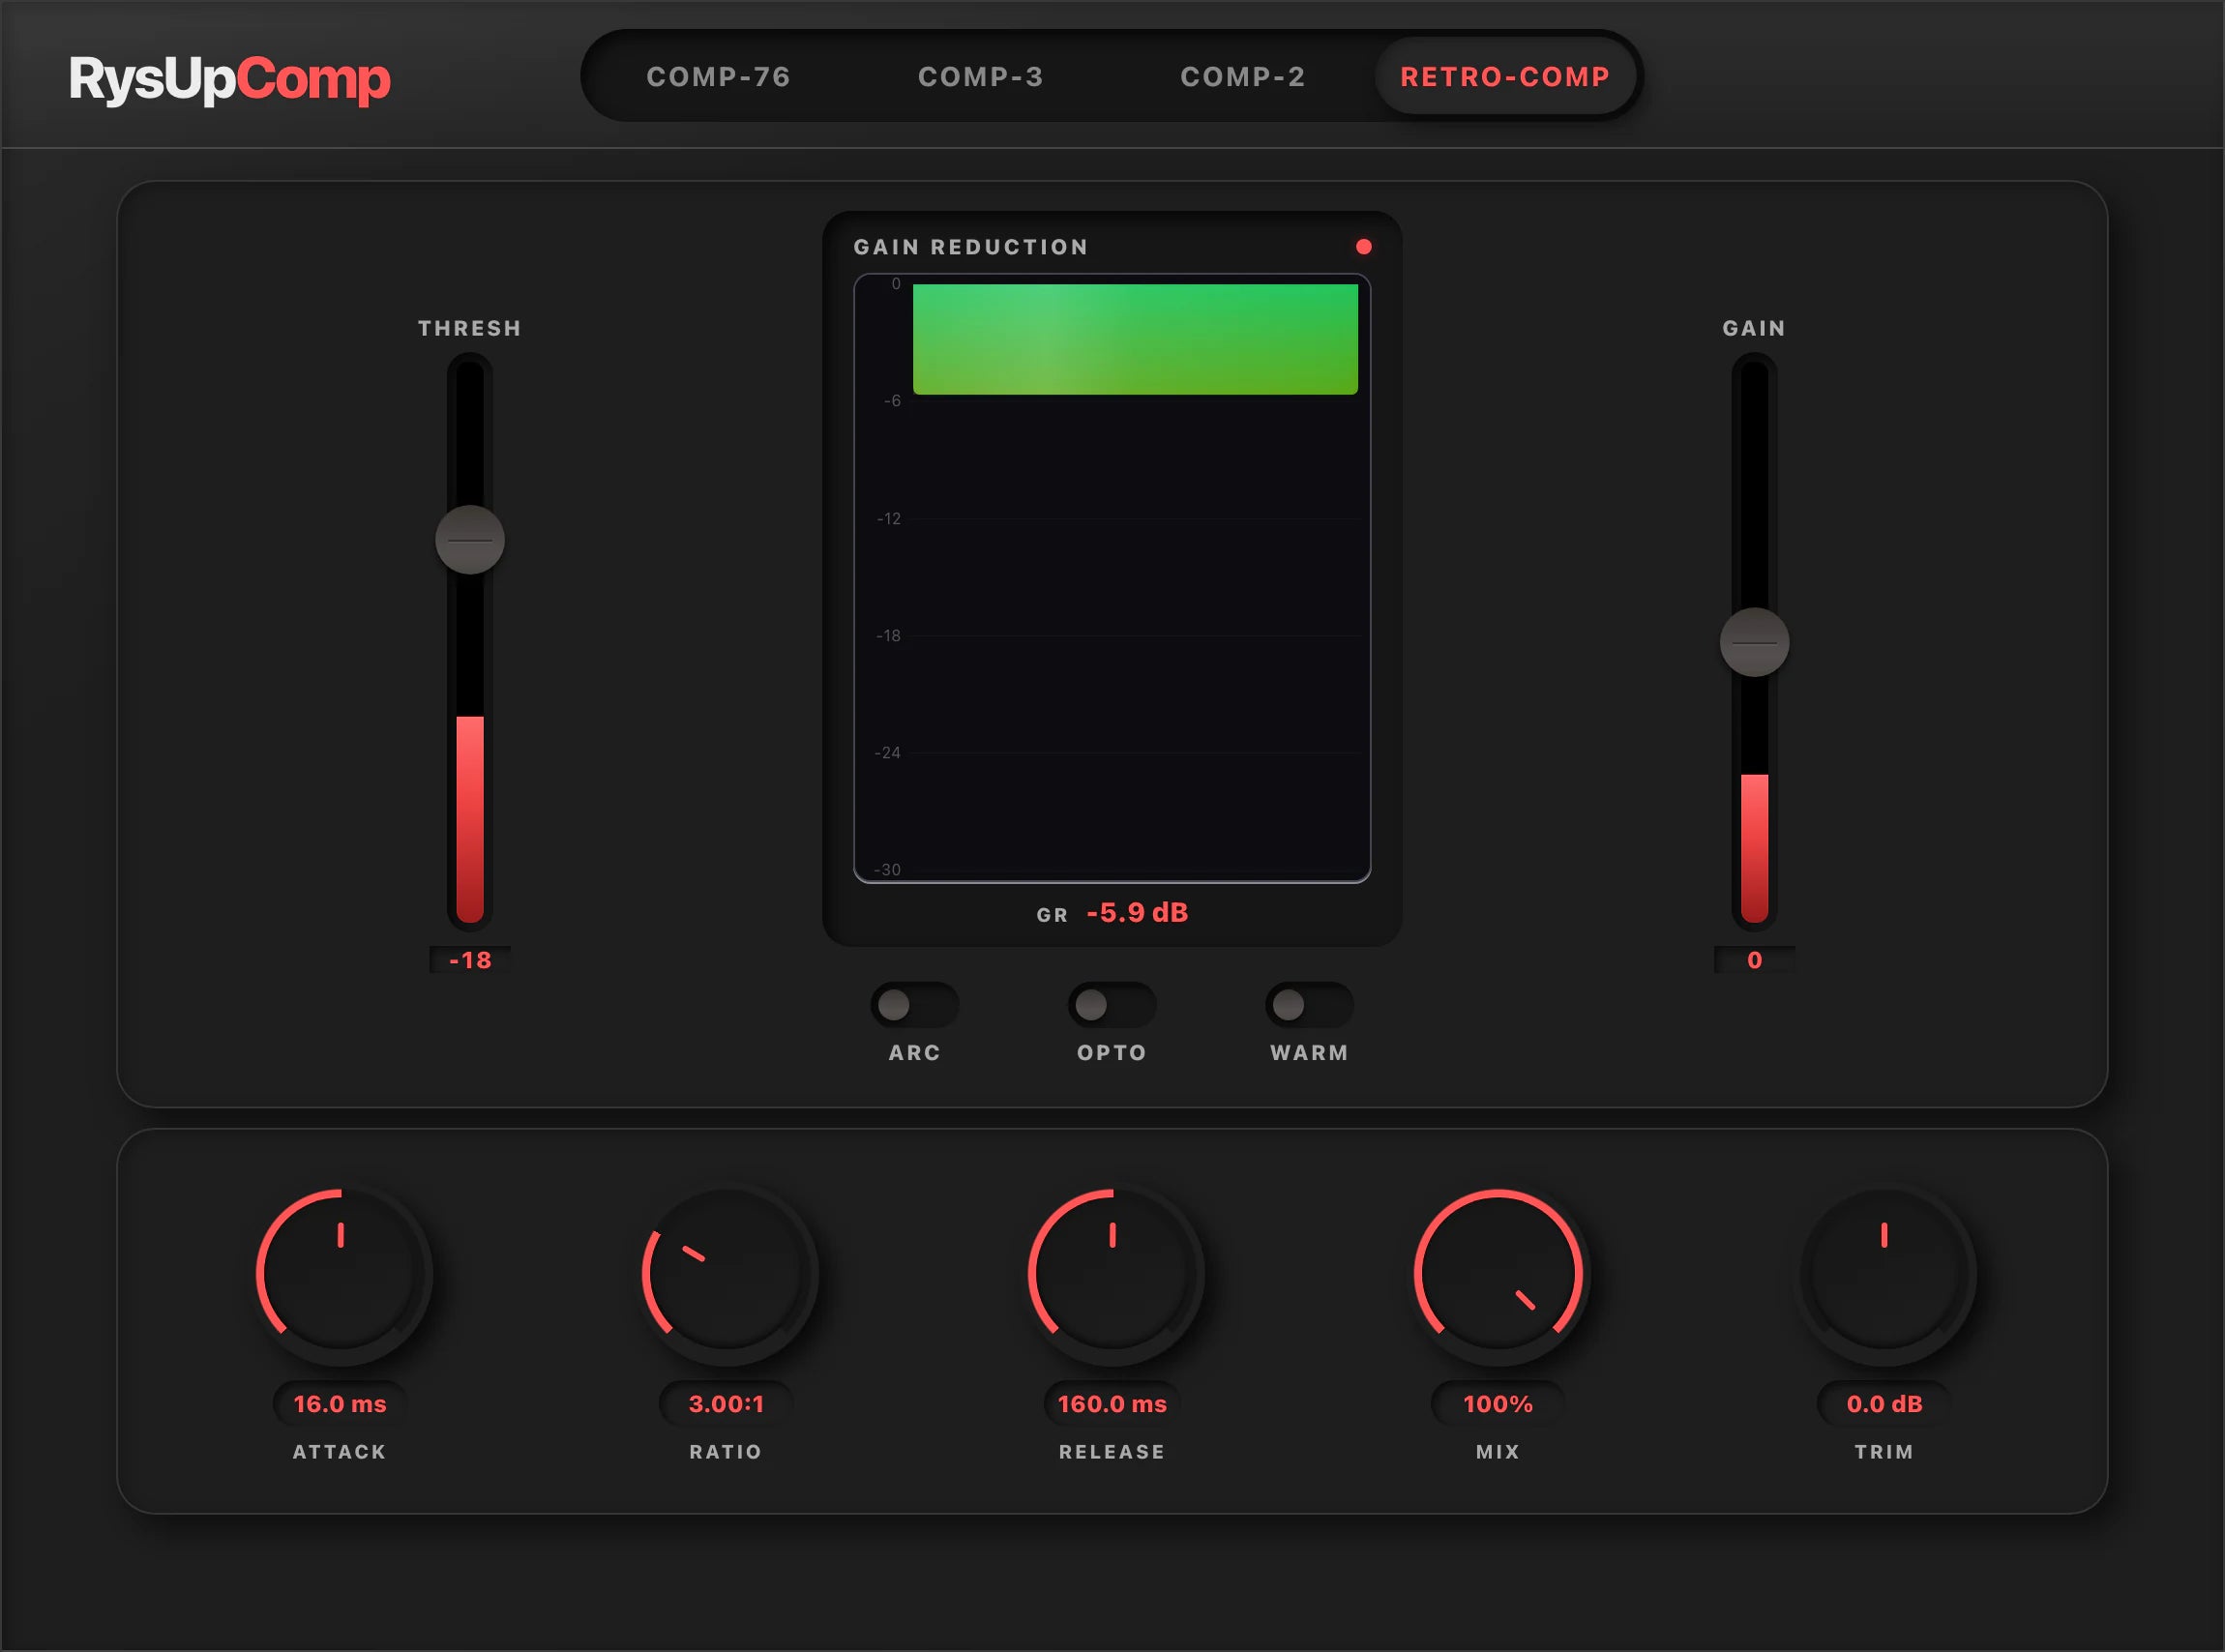Click the GAIN slider handle

click(x=1754, y=642)
